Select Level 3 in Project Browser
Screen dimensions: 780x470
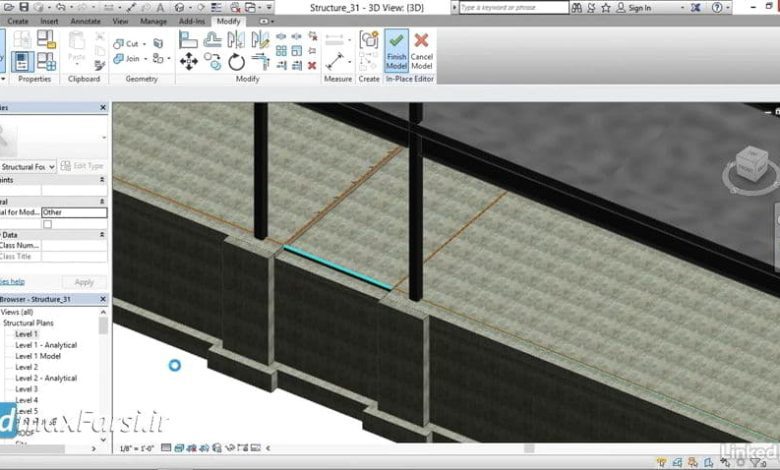[x=26, y=389]
